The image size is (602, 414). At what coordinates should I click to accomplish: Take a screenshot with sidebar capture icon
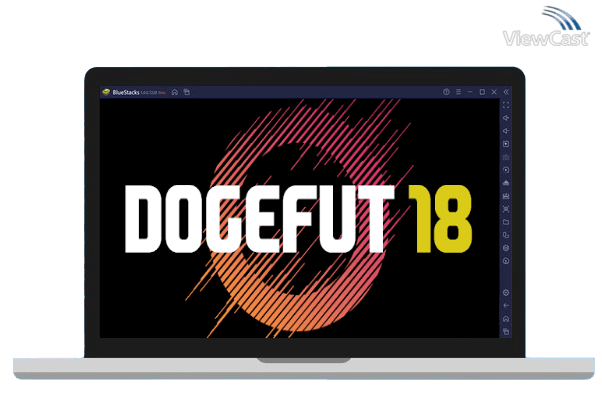tap(506, 209)
